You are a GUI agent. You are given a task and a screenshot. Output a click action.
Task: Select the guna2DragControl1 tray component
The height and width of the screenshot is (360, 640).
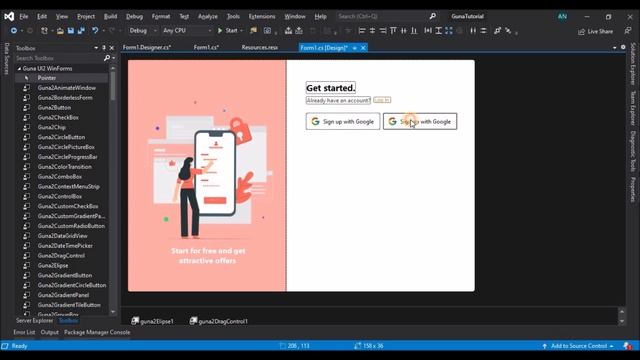pyautogui.click(x=219, y=321)
